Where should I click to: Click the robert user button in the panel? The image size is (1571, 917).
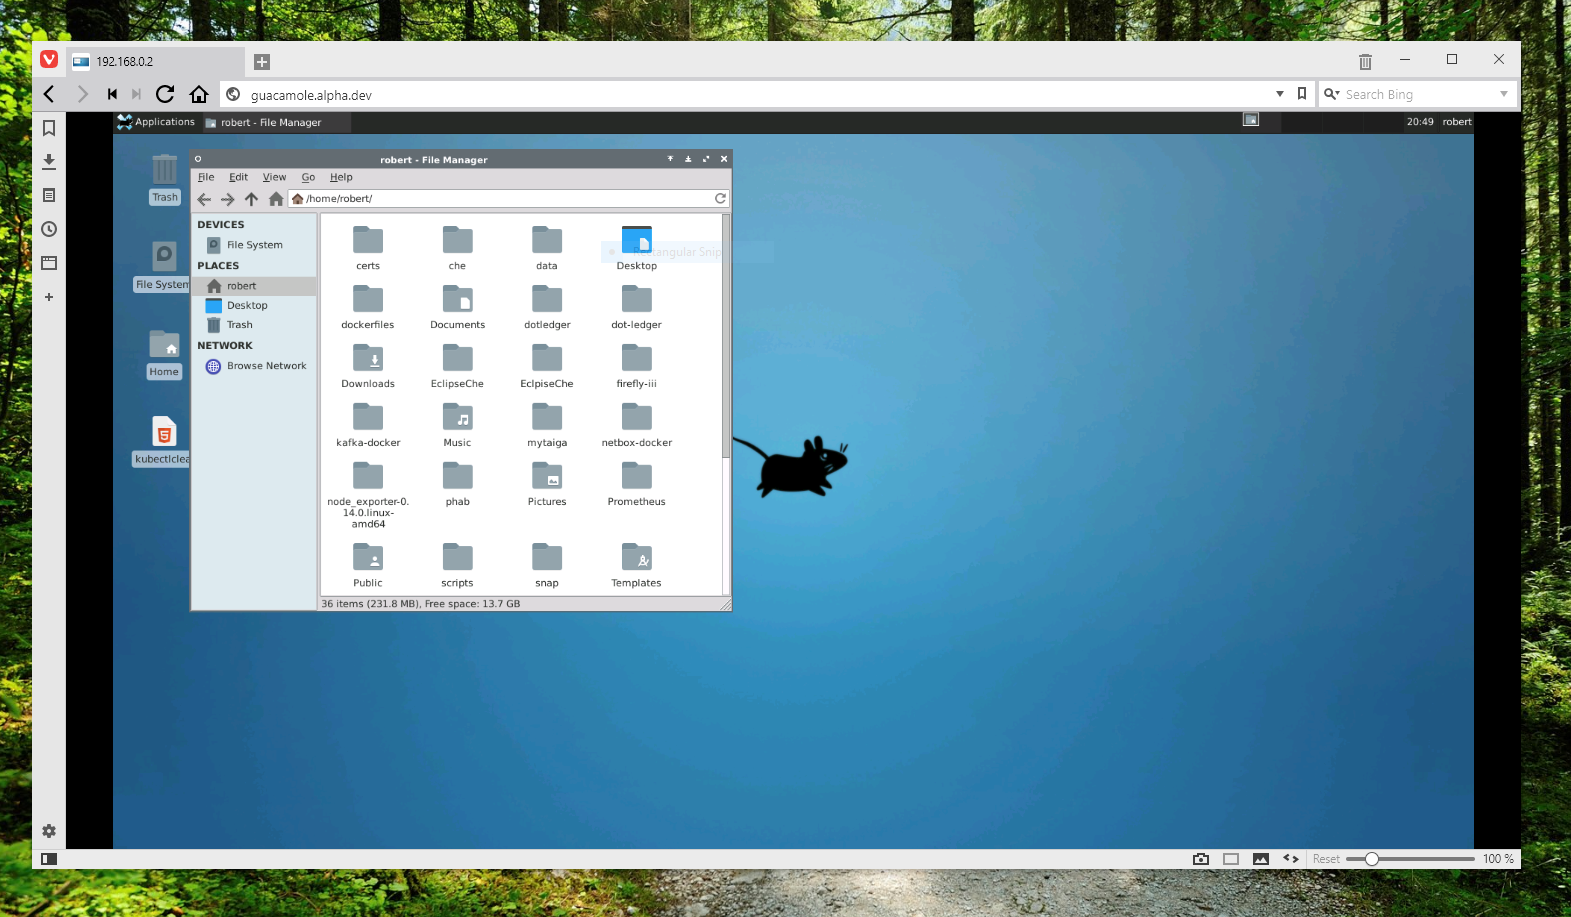click(1456, 122)
